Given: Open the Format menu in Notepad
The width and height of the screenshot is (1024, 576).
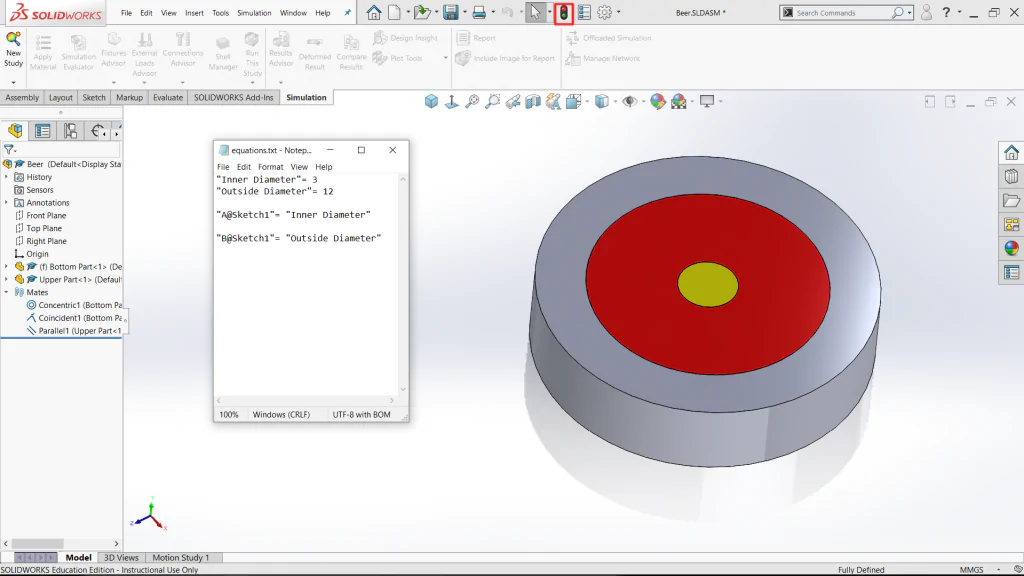Looking at the screenshot, I should coord(270,167).
